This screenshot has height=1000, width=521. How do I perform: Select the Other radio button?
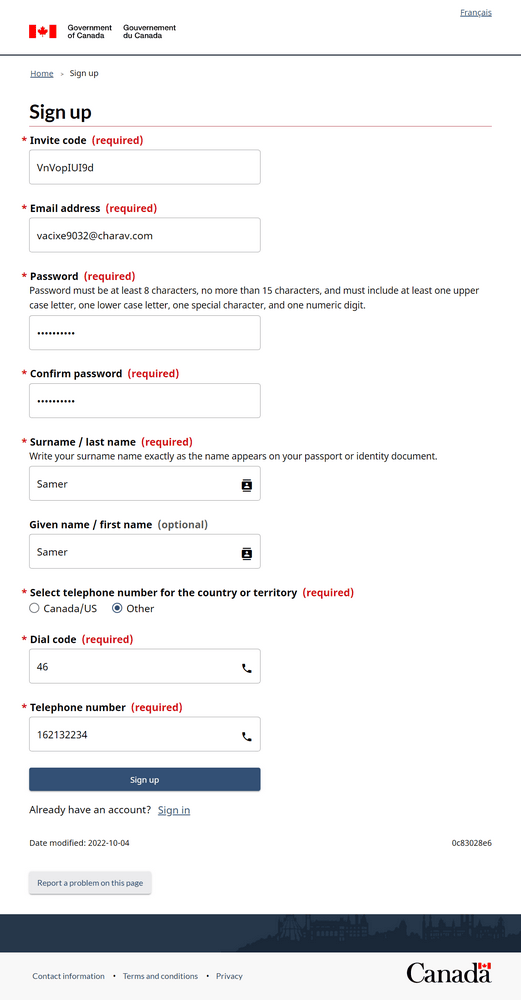tap(117, 608)
